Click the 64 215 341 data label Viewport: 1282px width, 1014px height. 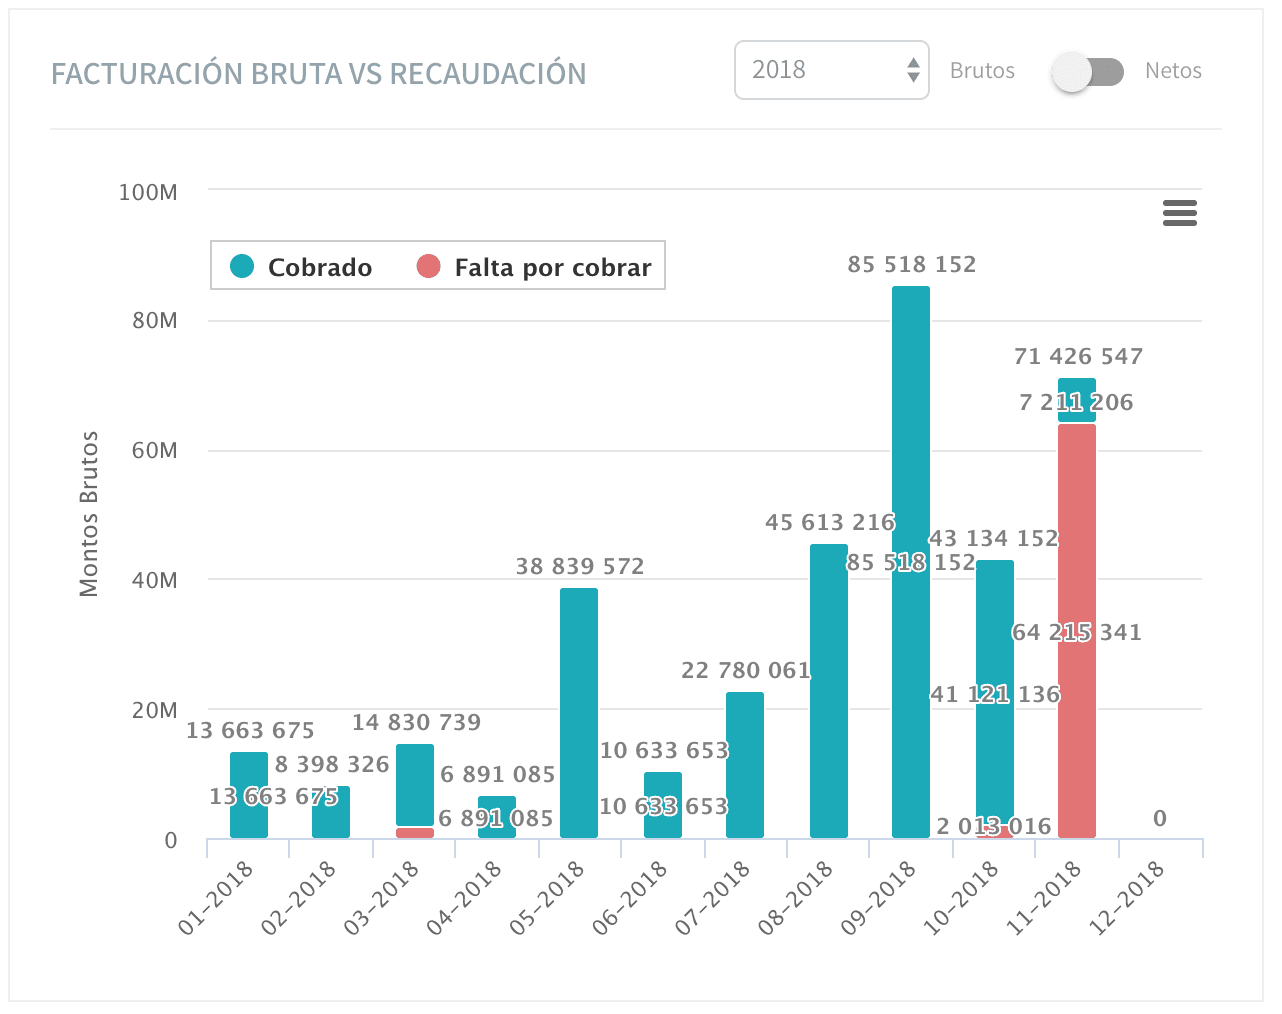(1077, 632)
